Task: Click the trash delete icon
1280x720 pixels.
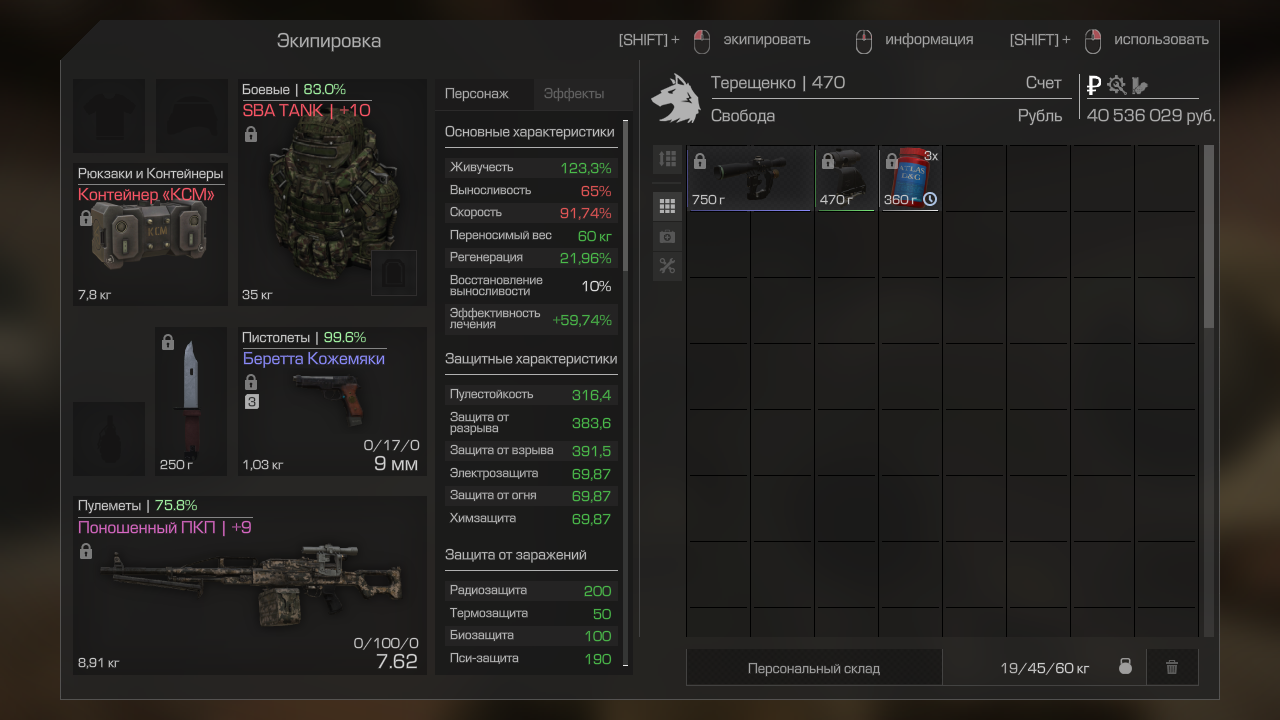Action: (x=1172, y=667)
